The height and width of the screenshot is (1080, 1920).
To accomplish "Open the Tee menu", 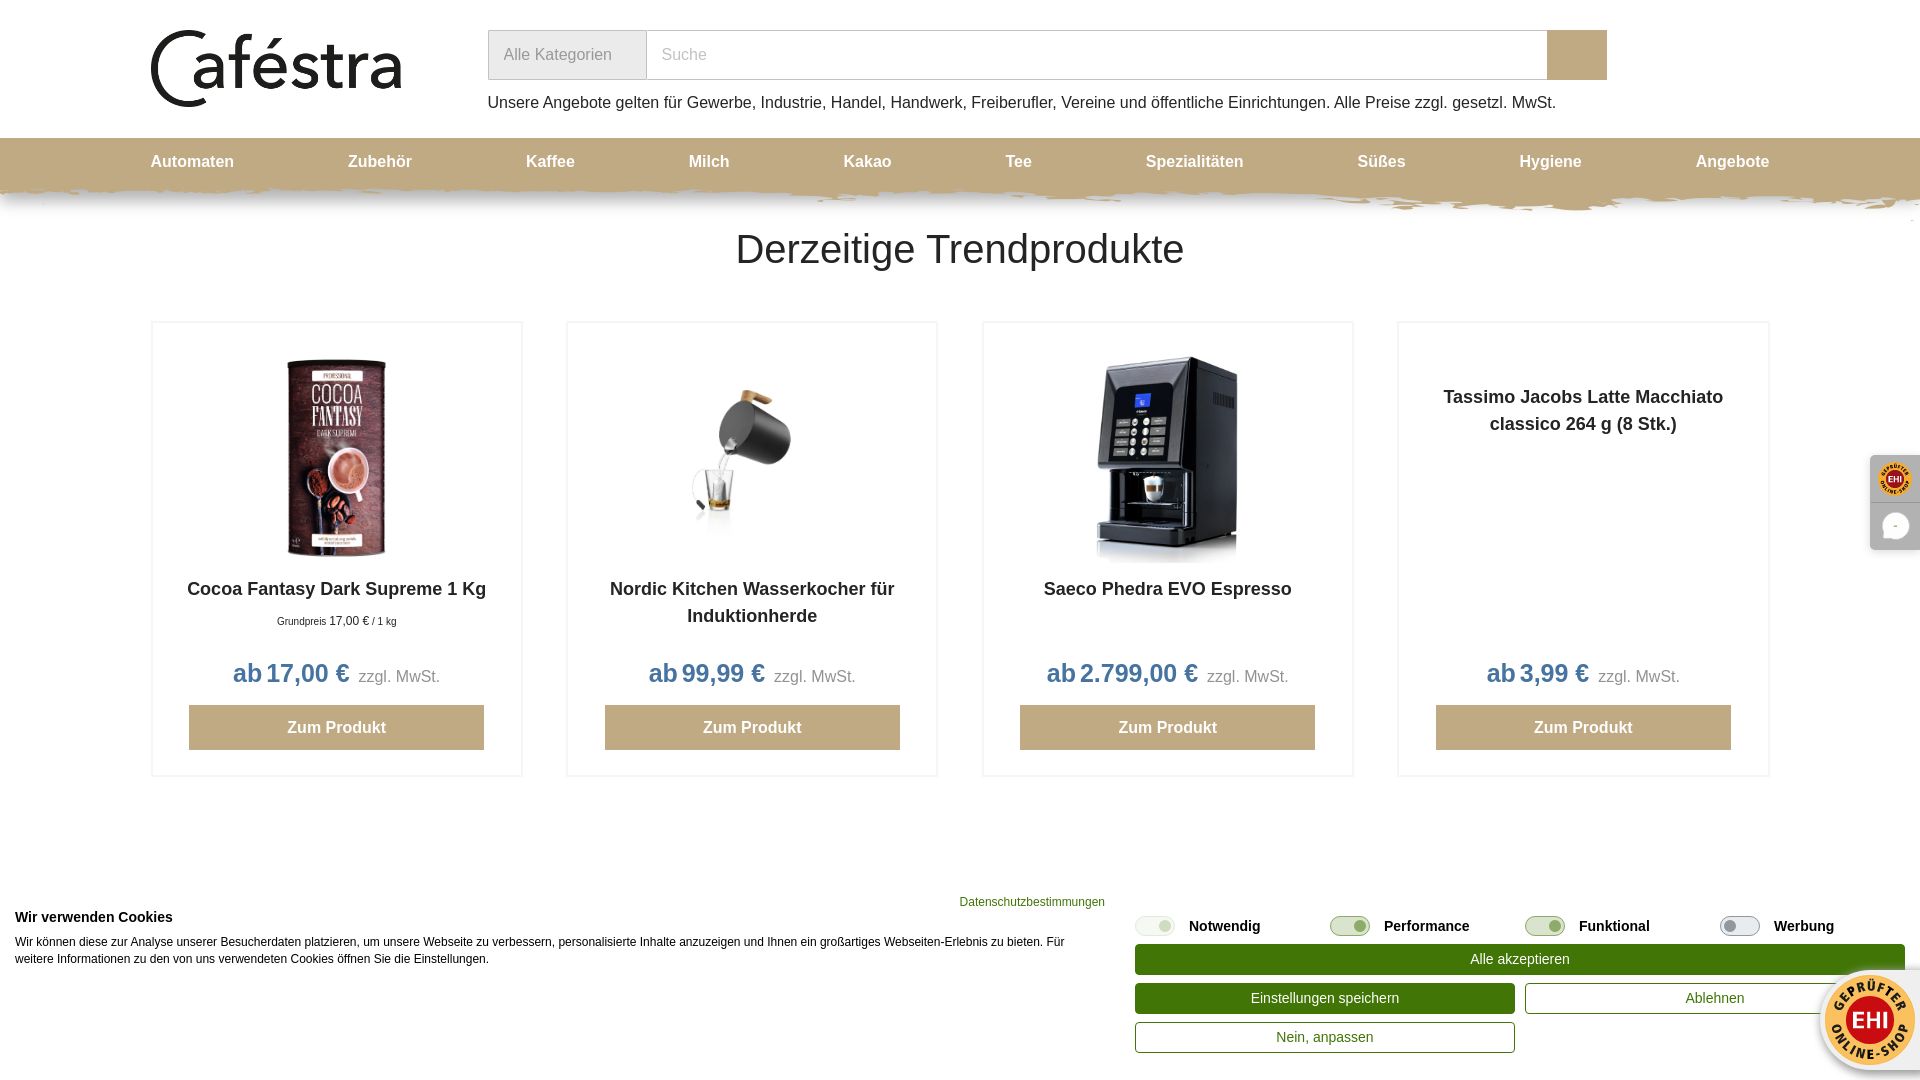I will 1018,162.
